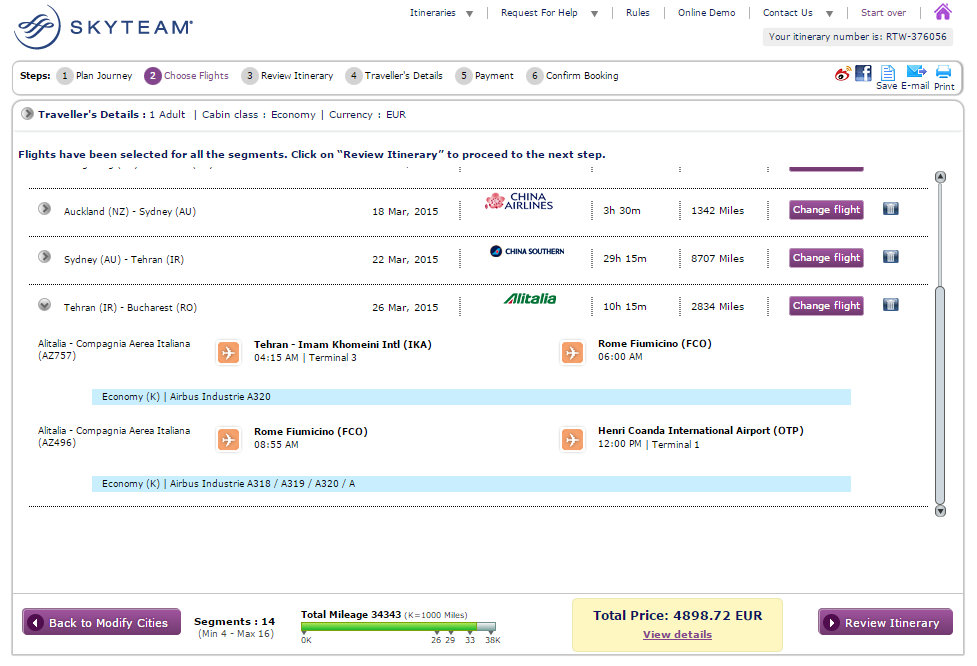Image resolution: width=977 pixels, height=666 pixels.
Task: Click the purple Review Itinerary button
Action: pyautogui.click(x=885, y=622)
